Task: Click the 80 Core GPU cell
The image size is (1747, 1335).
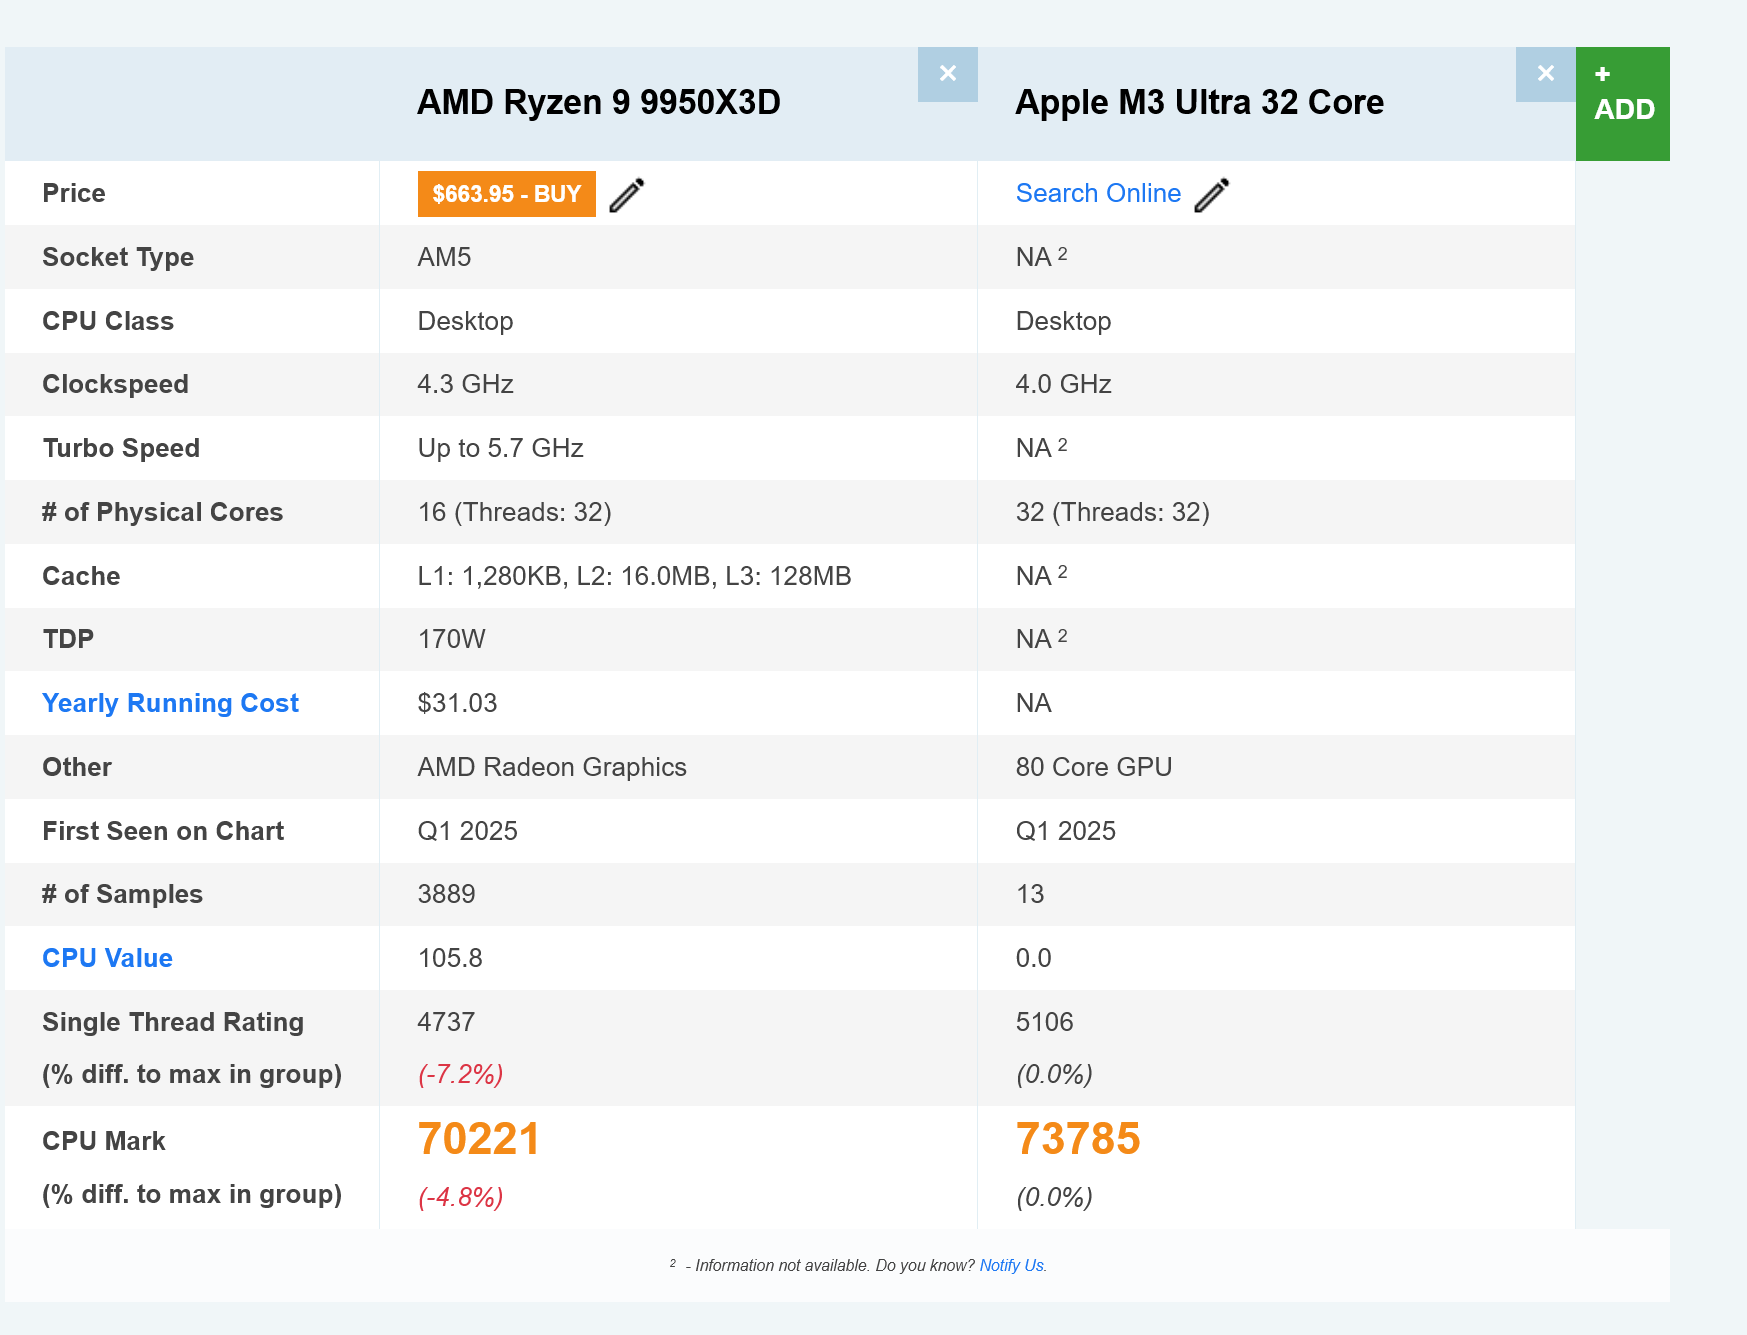Action: click(1093, 767)
